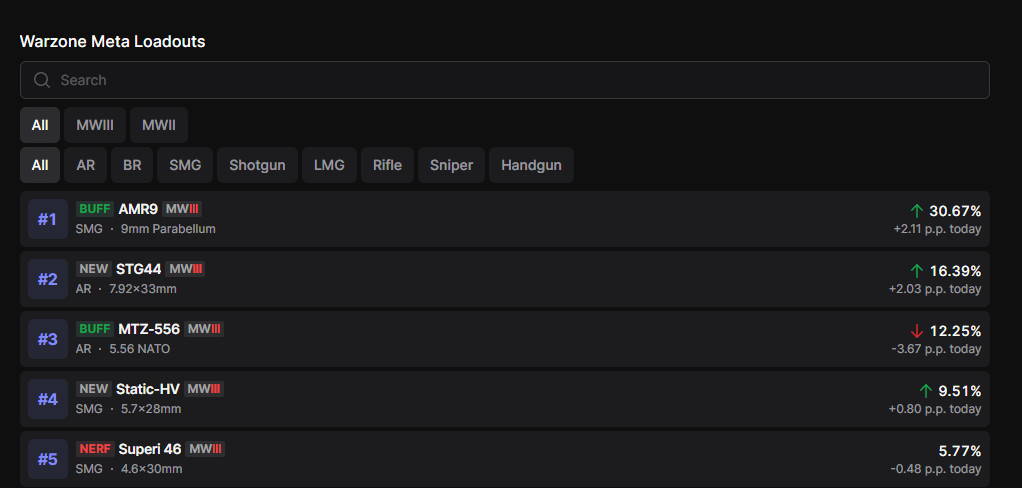This screenshot has height=488, width=1022.
Task: Click the 16.39% pick rate value
Action: pyautogui.click(x=955, y=271)
